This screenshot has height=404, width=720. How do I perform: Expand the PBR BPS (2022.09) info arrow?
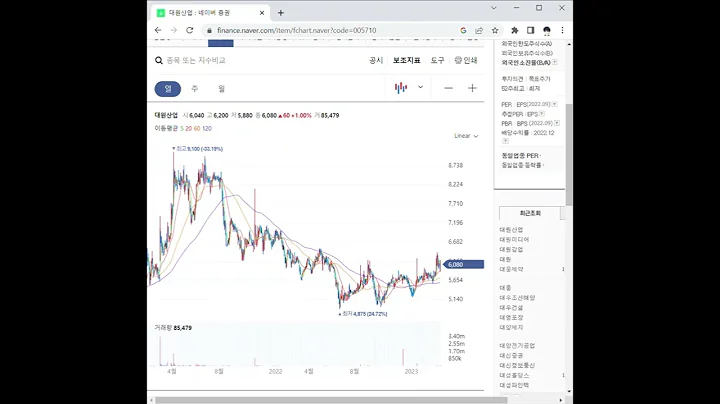(x=557, y=123)
